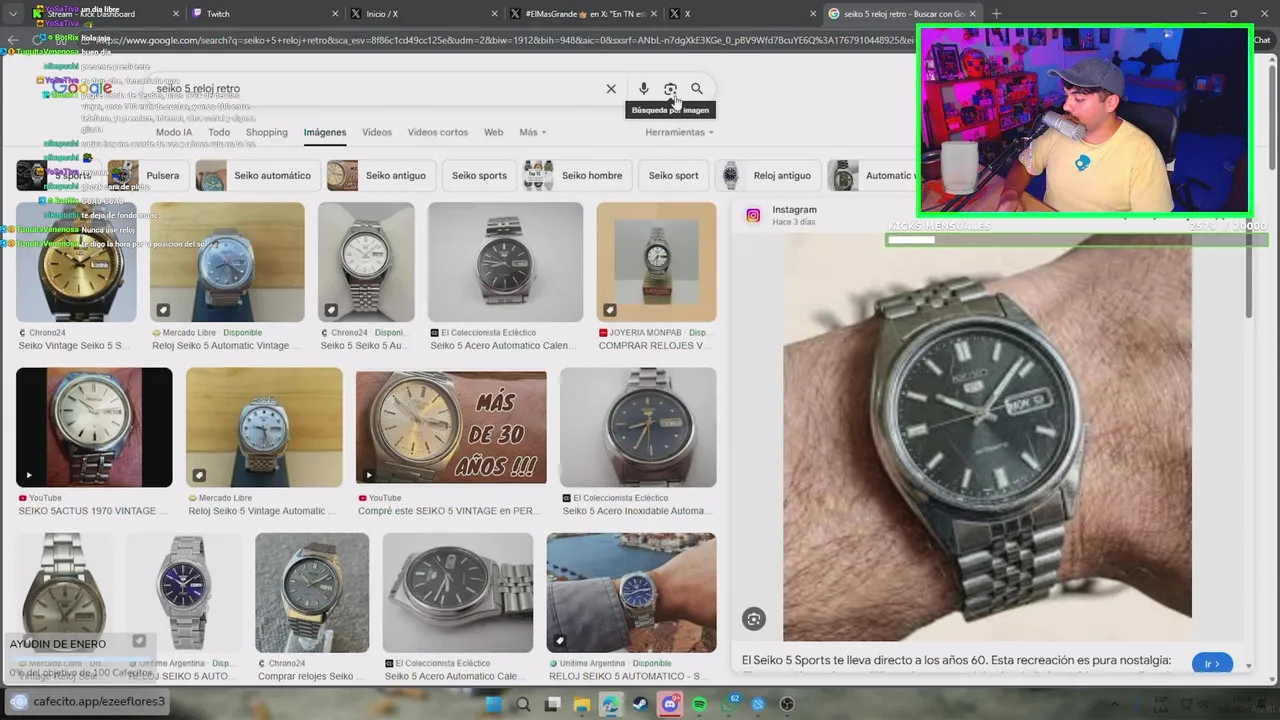
Task: Open cafecito.app/ezeeflores3 overlay link
Action: tap(98, 701)
